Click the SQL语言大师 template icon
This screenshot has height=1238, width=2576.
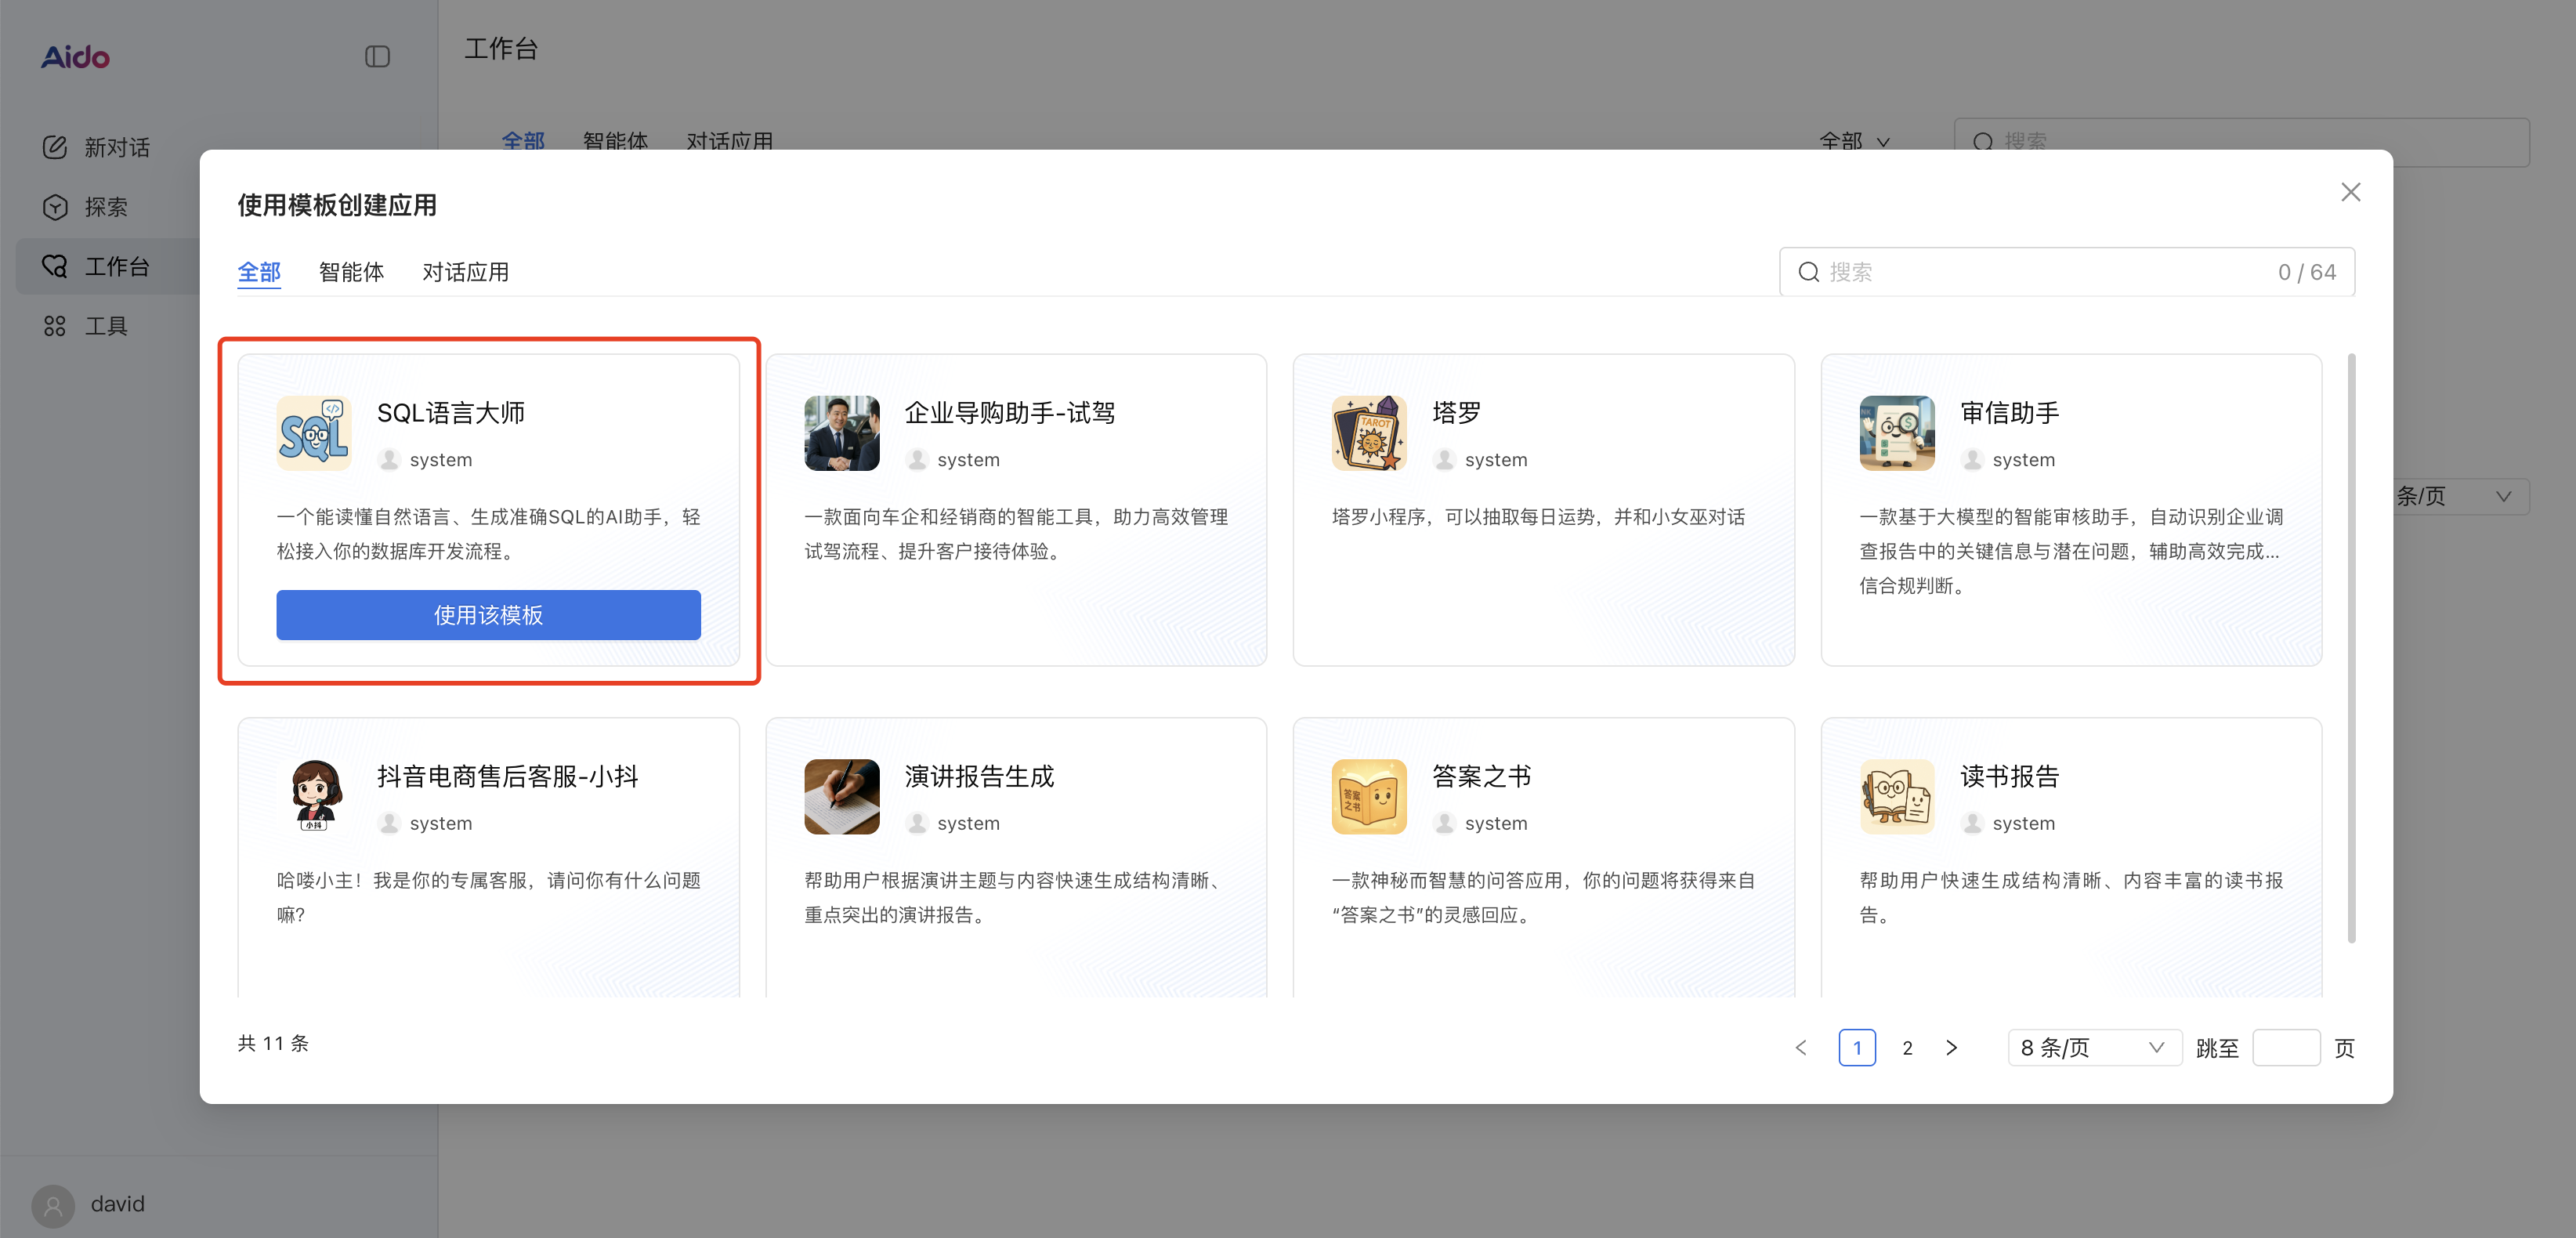(313, 433)
